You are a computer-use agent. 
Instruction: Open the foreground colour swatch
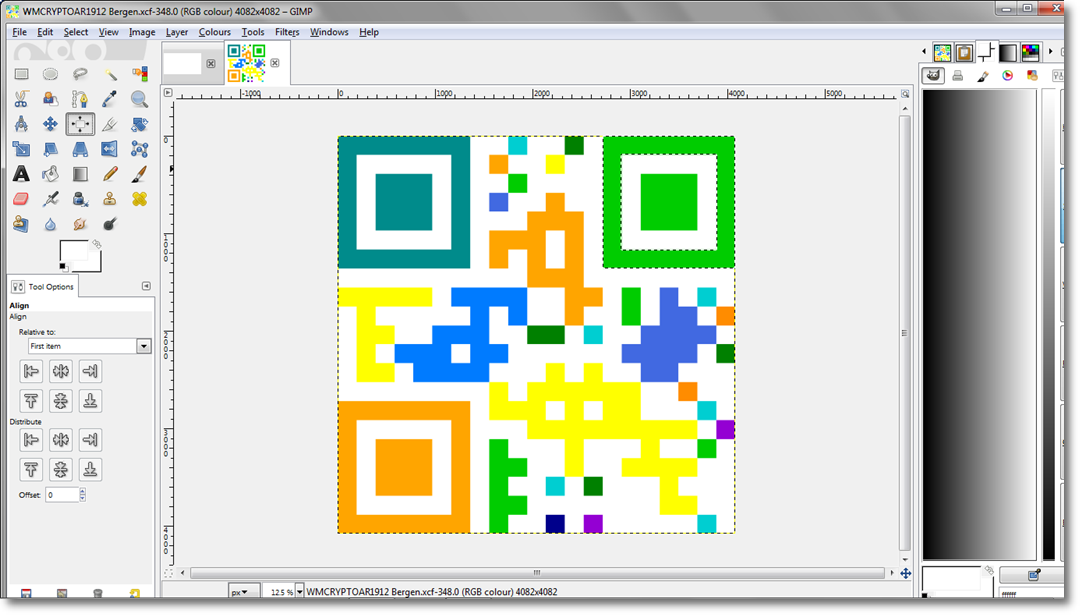(73, 251)
